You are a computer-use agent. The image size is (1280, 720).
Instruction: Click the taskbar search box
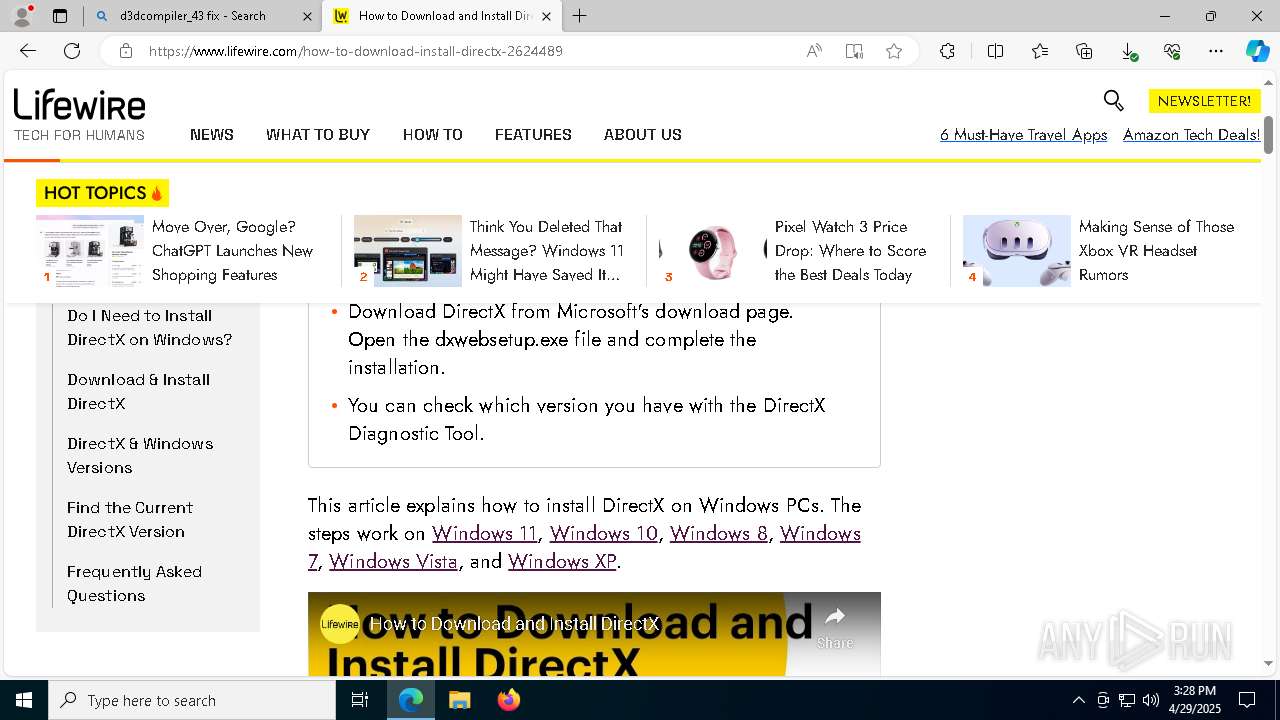(192, 700)
